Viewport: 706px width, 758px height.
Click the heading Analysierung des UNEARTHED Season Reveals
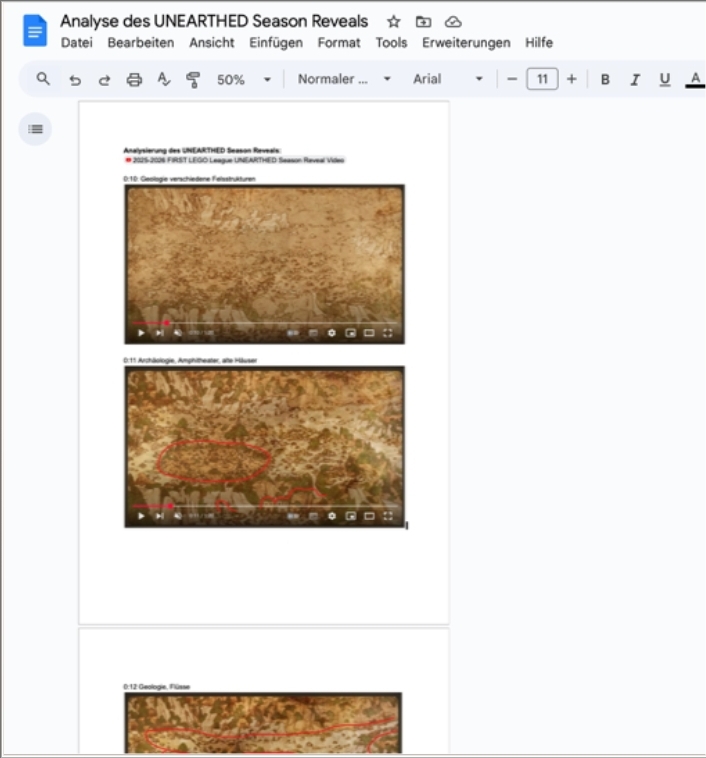pyautogui.click(x=202, y=150)
